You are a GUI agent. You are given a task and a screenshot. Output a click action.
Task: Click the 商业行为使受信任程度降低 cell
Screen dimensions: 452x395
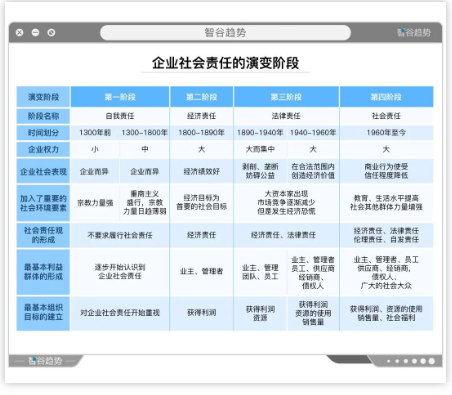pyautogui.click(x=386, y=171)
